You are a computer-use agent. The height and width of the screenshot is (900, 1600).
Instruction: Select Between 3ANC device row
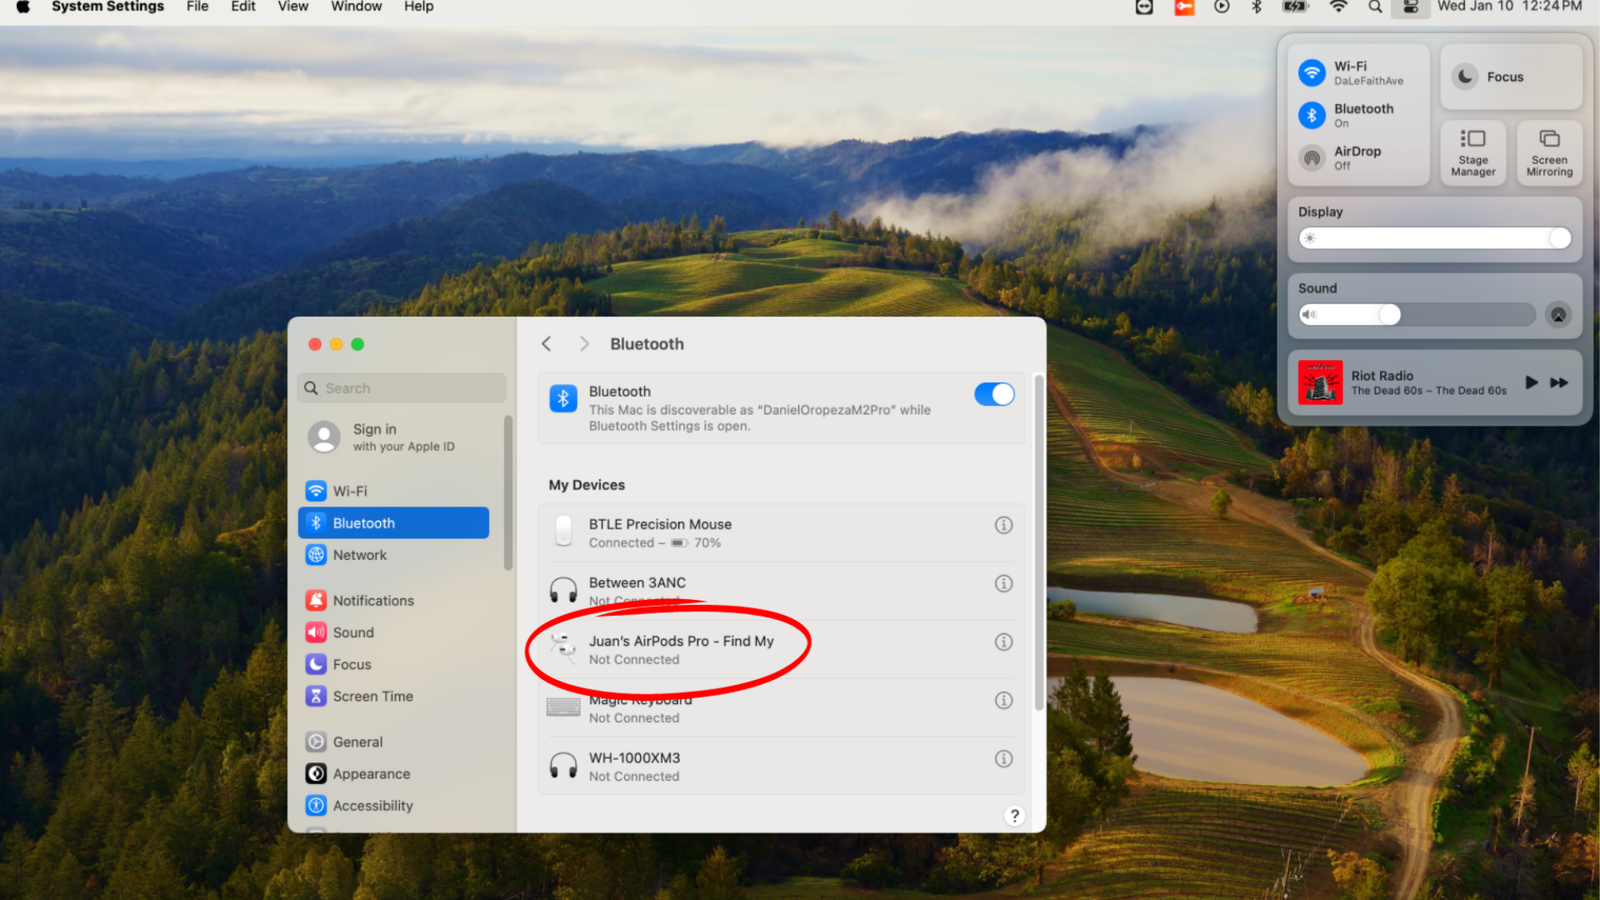[782, 591]
